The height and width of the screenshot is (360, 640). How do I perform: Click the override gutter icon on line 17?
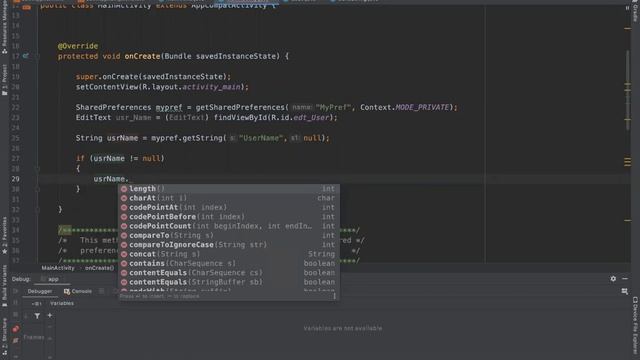coord(26,56)
